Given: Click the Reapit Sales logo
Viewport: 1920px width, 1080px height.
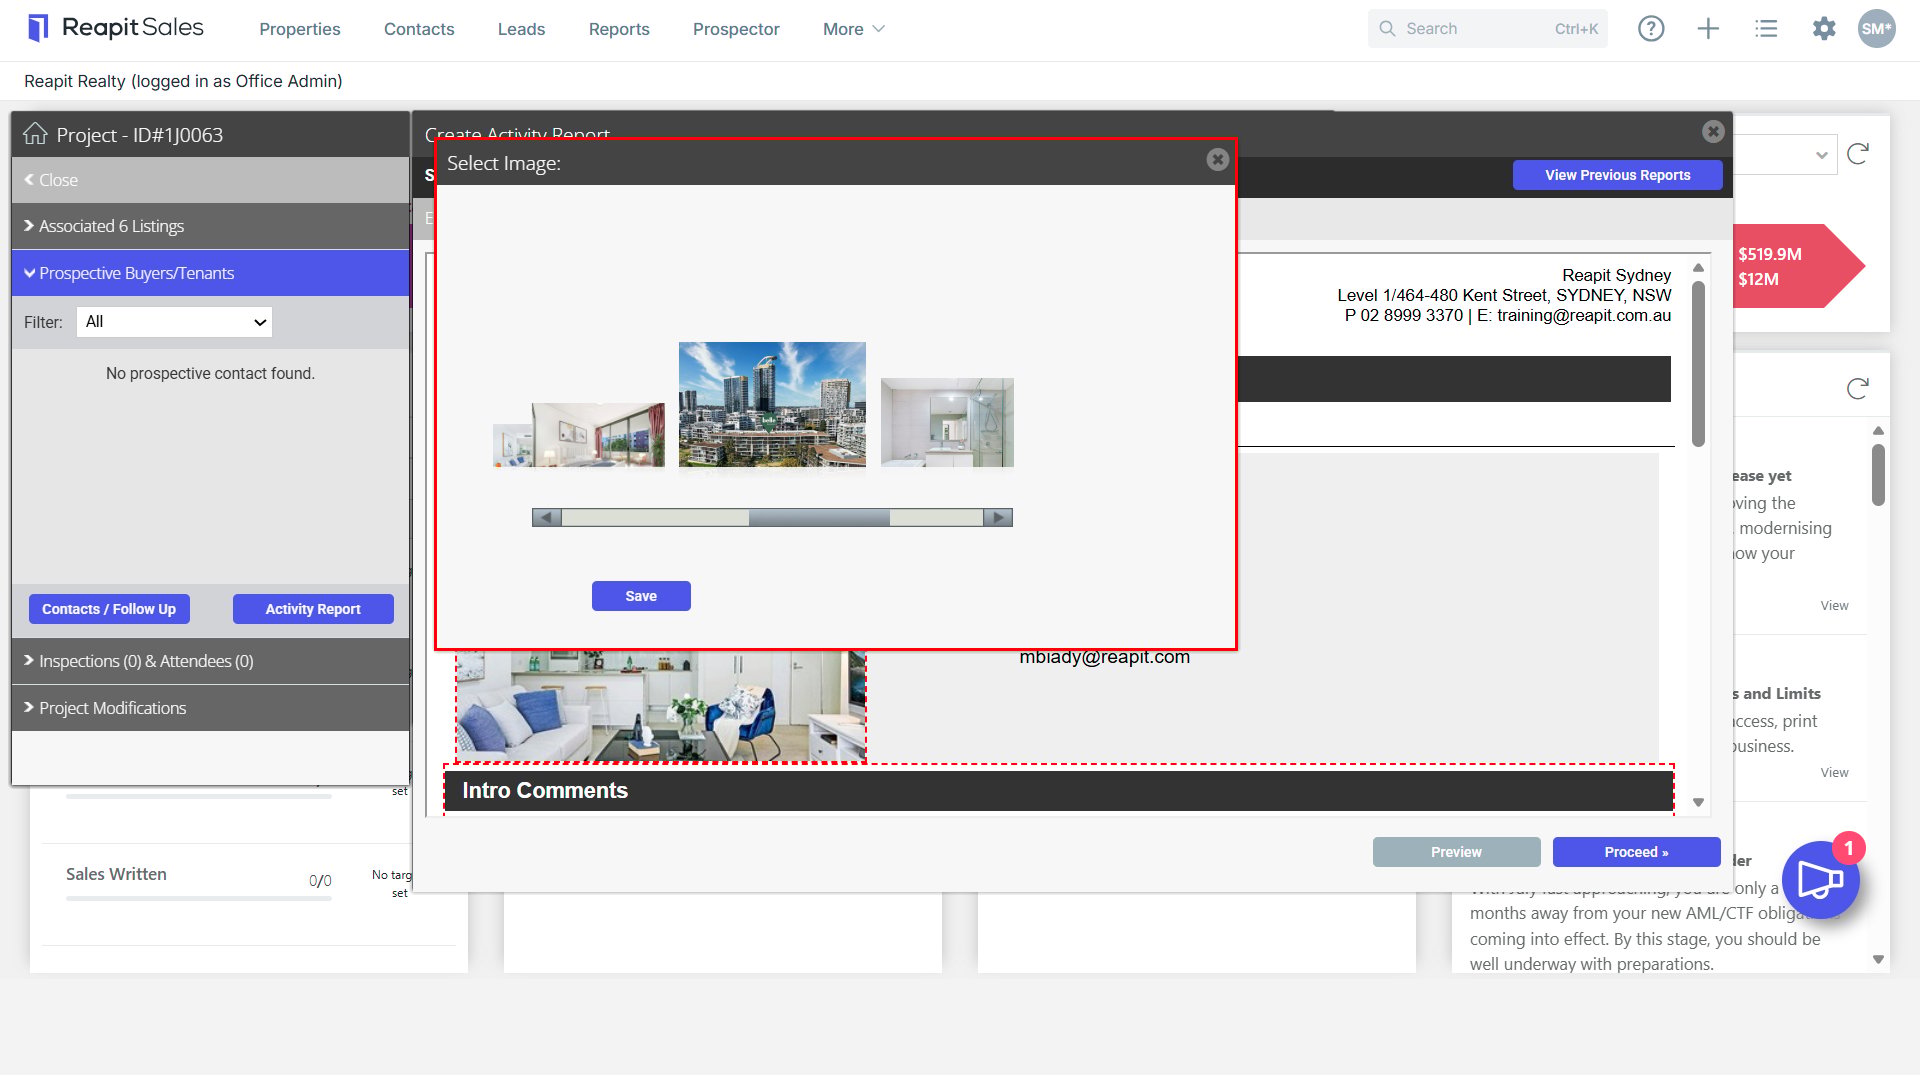Looking at the screenshot, I should pos(115,28).
